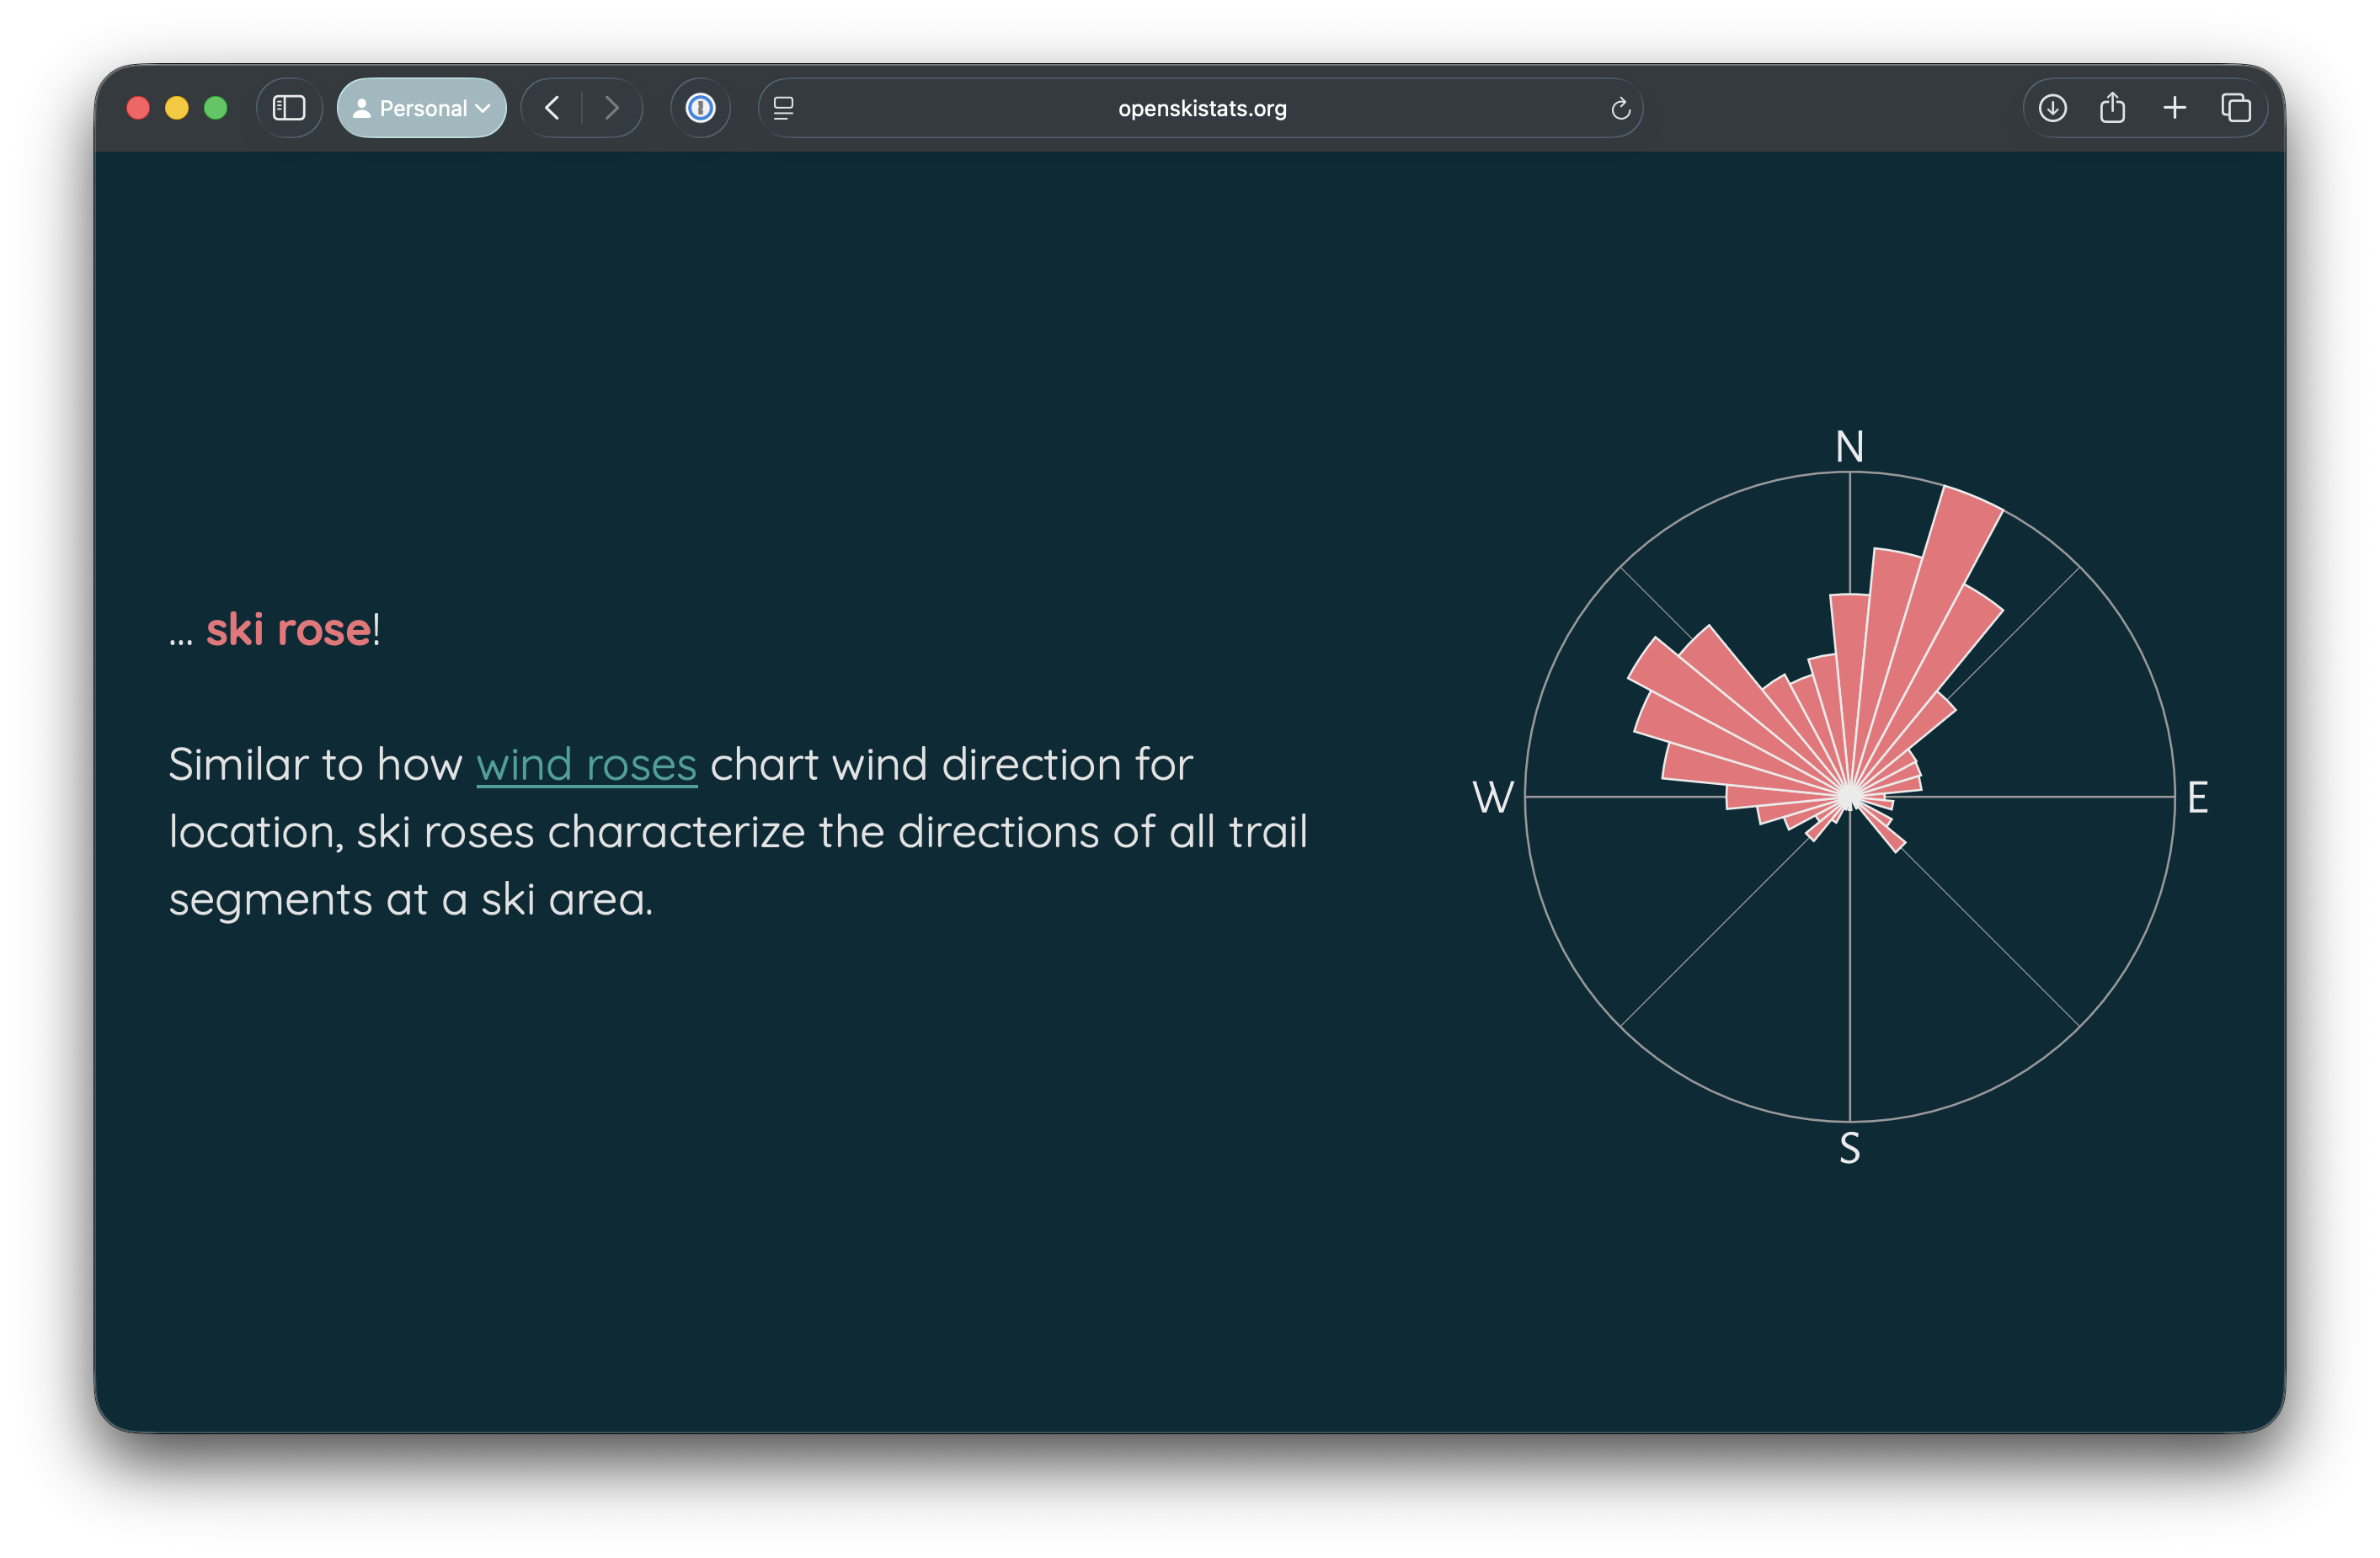Click the openskistats.org address field
2380x1558 pixels.
coord(1201,108)
